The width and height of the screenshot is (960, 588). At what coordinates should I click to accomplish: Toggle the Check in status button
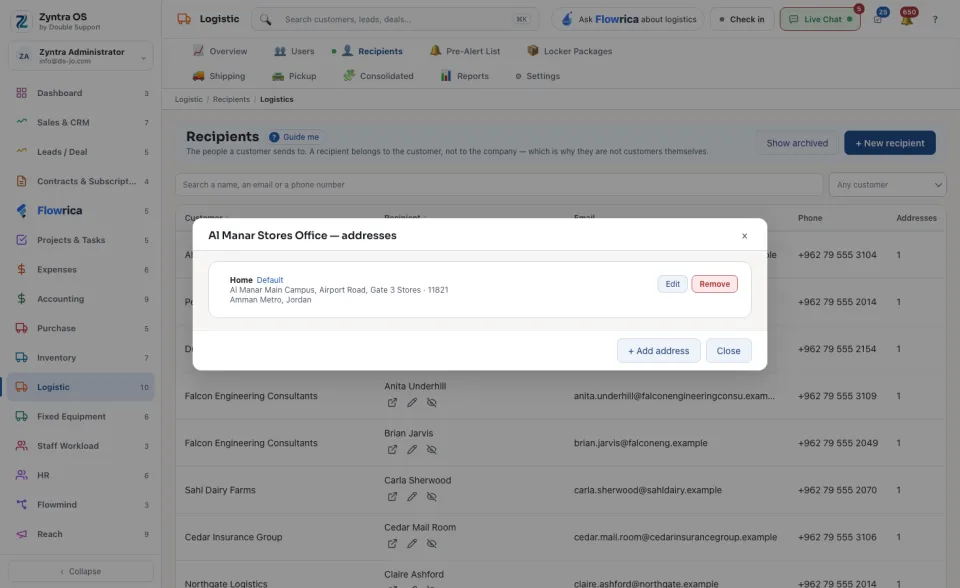(742, 20)
